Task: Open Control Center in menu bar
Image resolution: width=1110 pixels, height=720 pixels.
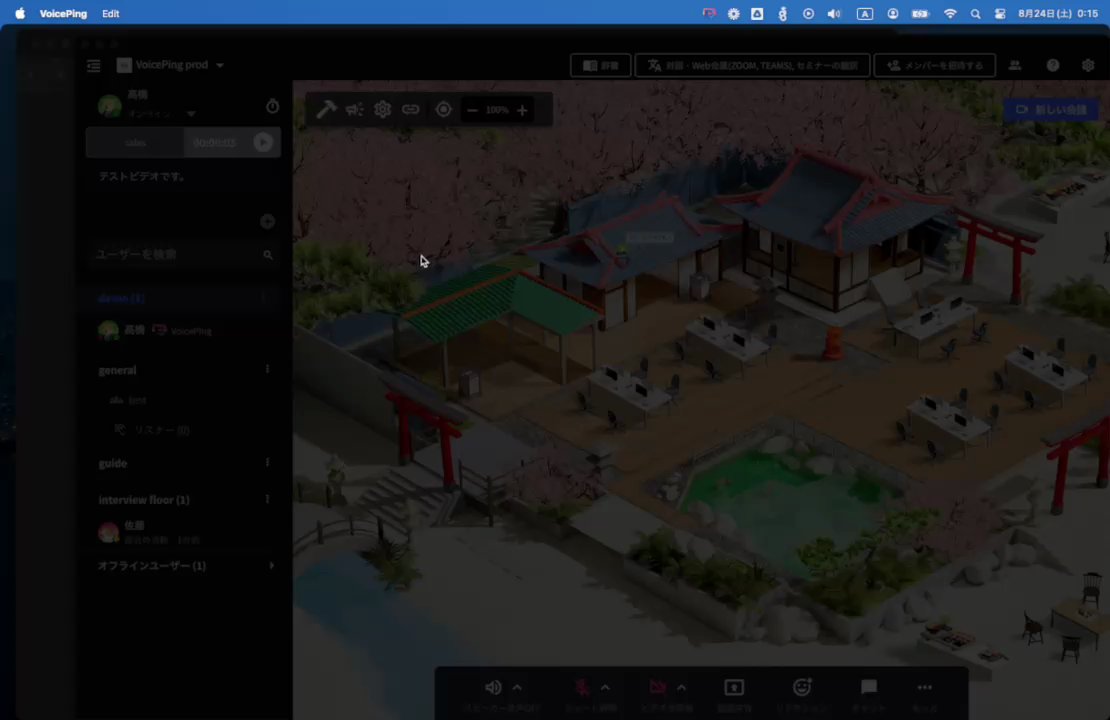Action: 1000,13
